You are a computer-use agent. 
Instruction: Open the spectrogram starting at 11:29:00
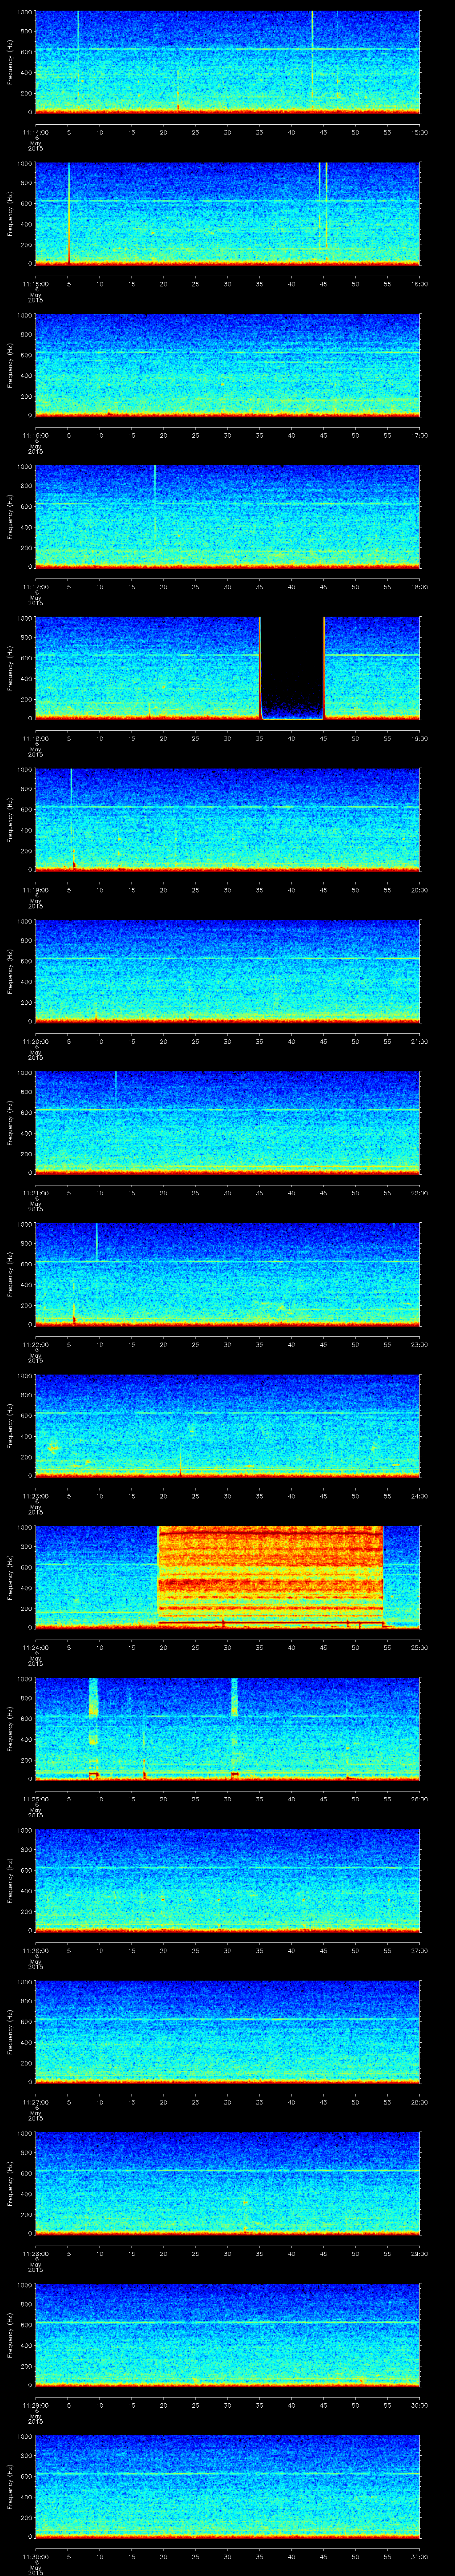click(227, 2336)
